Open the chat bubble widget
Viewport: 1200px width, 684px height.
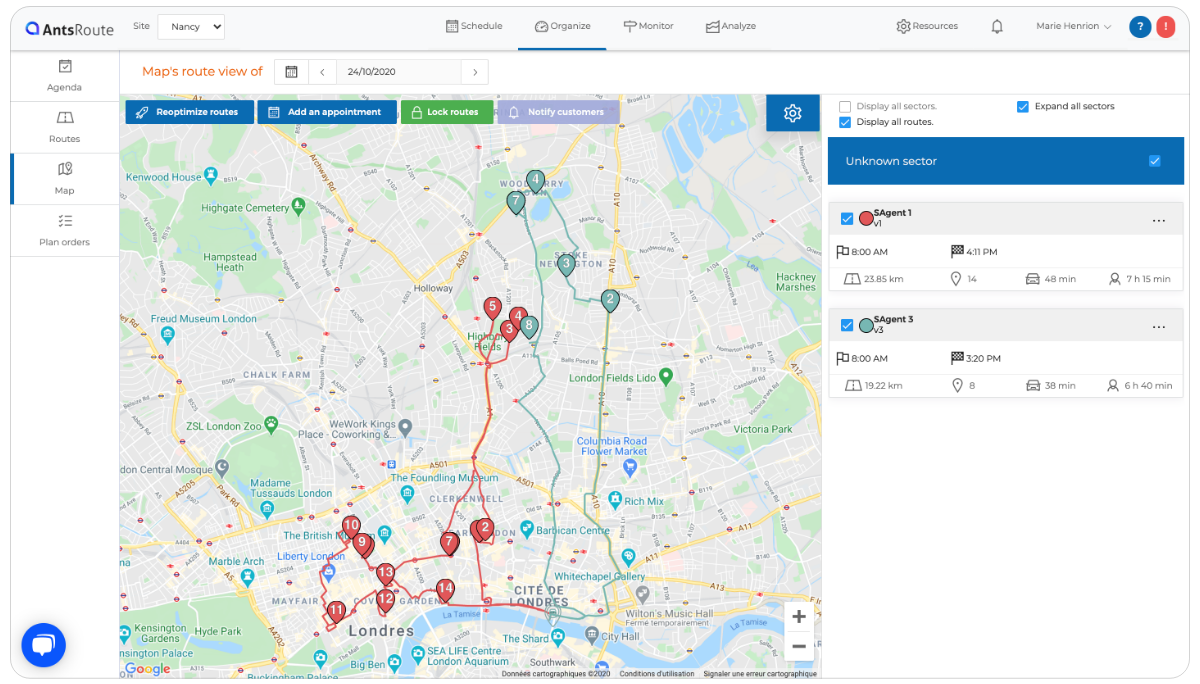pos(43,645)
